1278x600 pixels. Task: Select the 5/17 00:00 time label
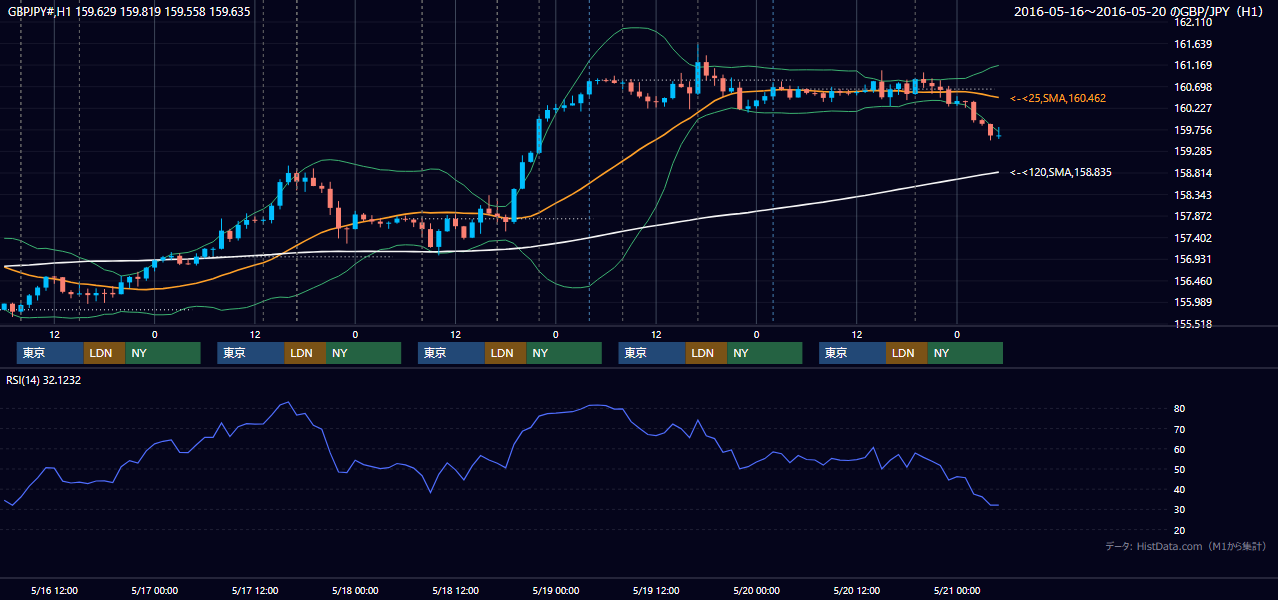click(155, 590)
